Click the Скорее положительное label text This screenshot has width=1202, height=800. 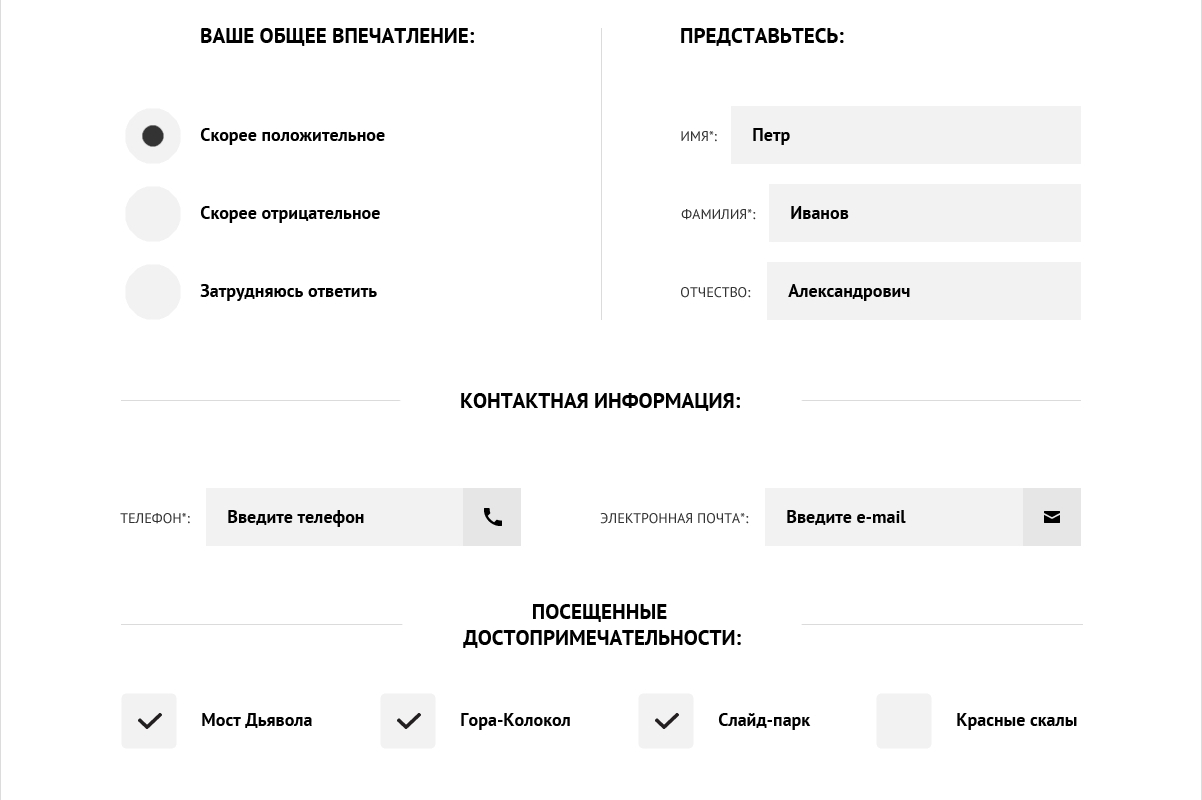tap(292, 135)
